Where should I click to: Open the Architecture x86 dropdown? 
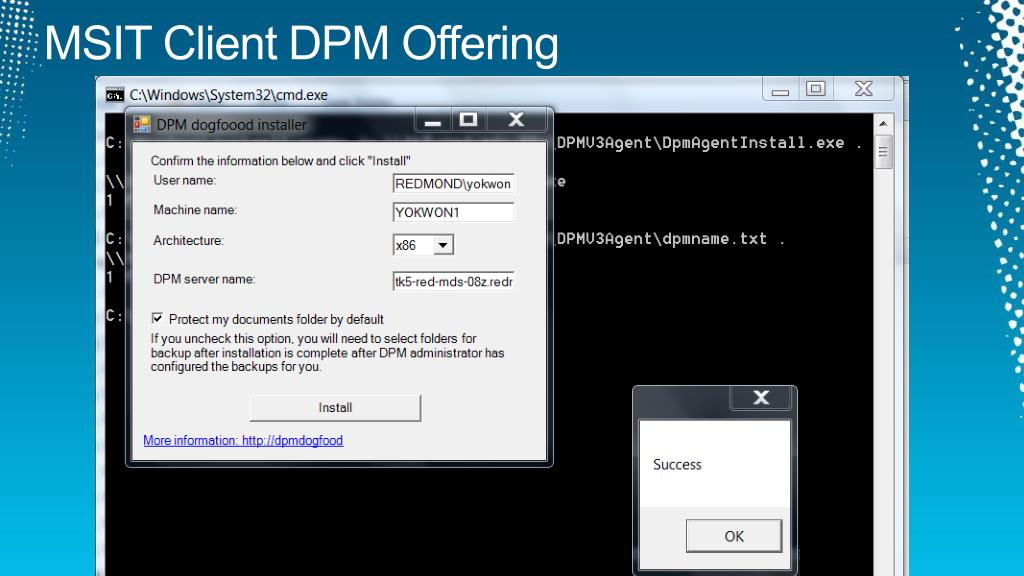coord(443,245)
